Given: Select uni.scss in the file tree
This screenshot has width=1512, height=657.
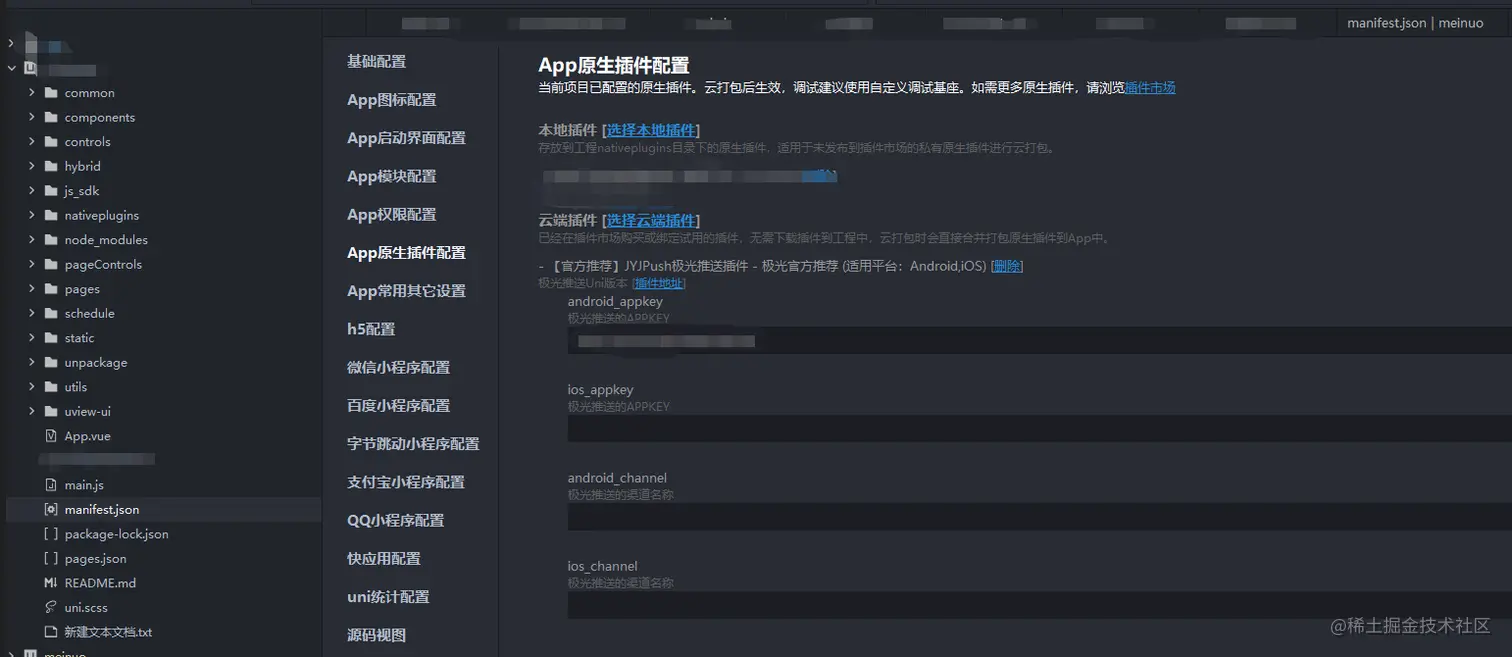Looking at the screenshot, I should 86,608.
